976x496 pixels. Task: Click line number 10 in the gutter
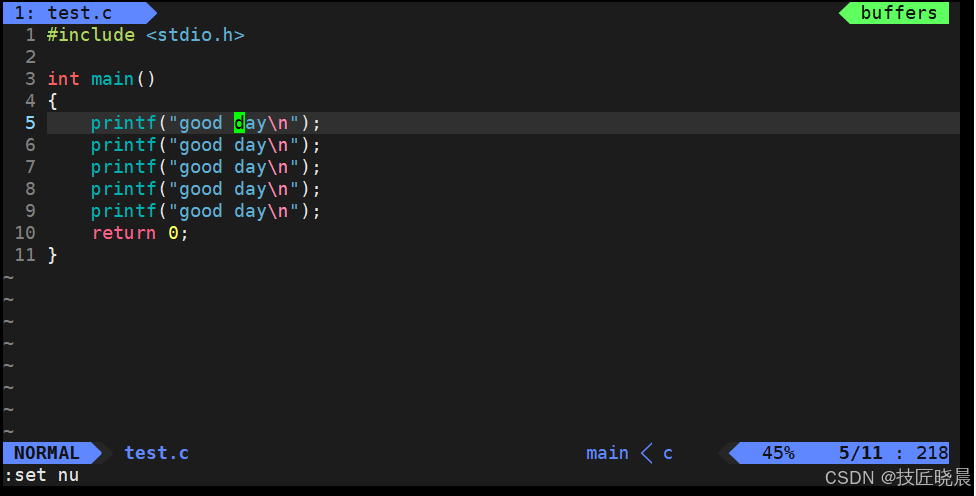point(25,233)
